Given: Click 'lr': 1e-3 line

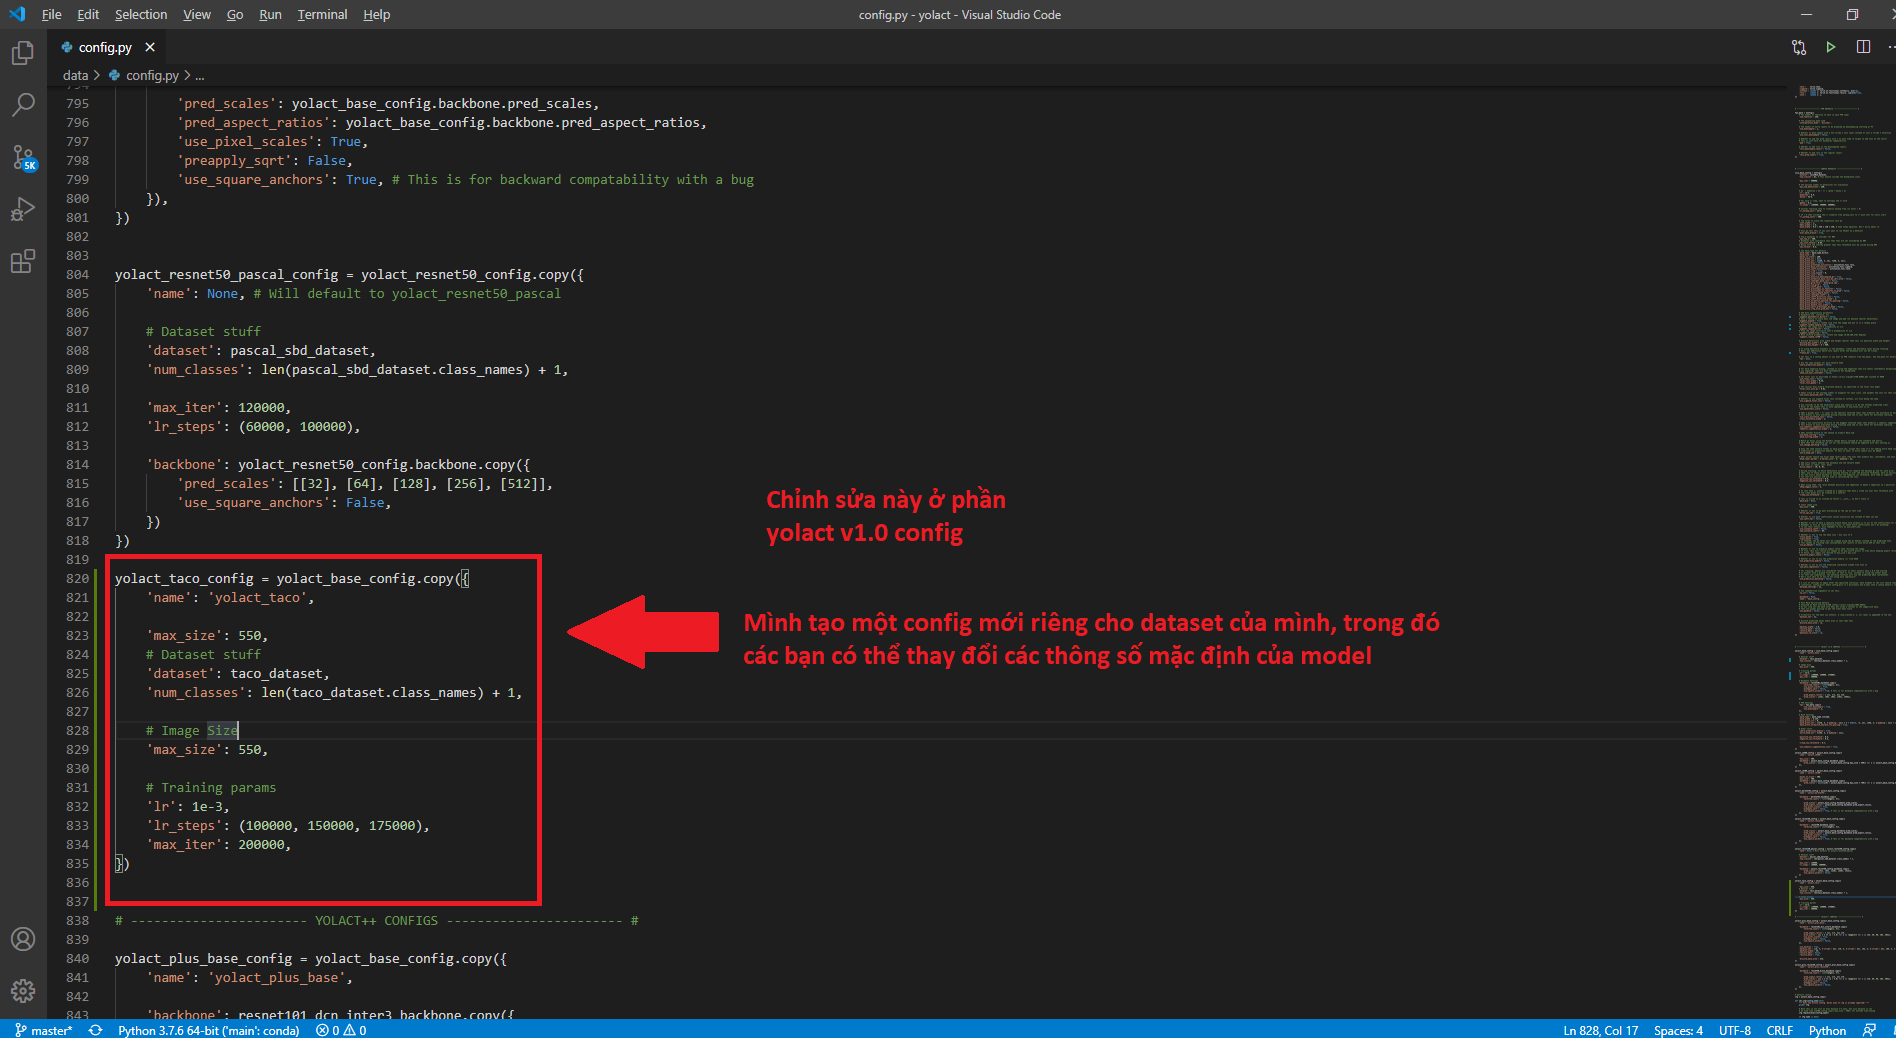Looking at the screenshot, I should click(188, 806).
